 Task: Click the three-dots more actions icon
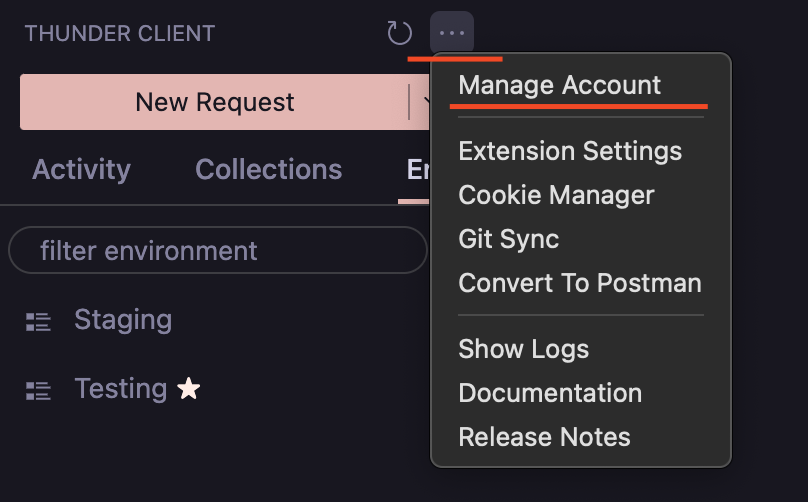(452, 33)
